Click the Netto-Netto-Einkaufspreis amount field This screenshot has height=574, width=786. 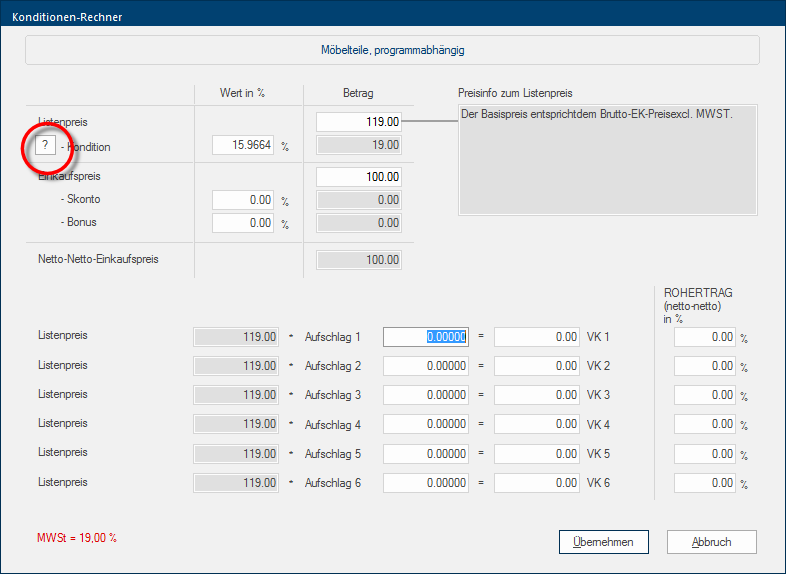(x=359, y=260)
